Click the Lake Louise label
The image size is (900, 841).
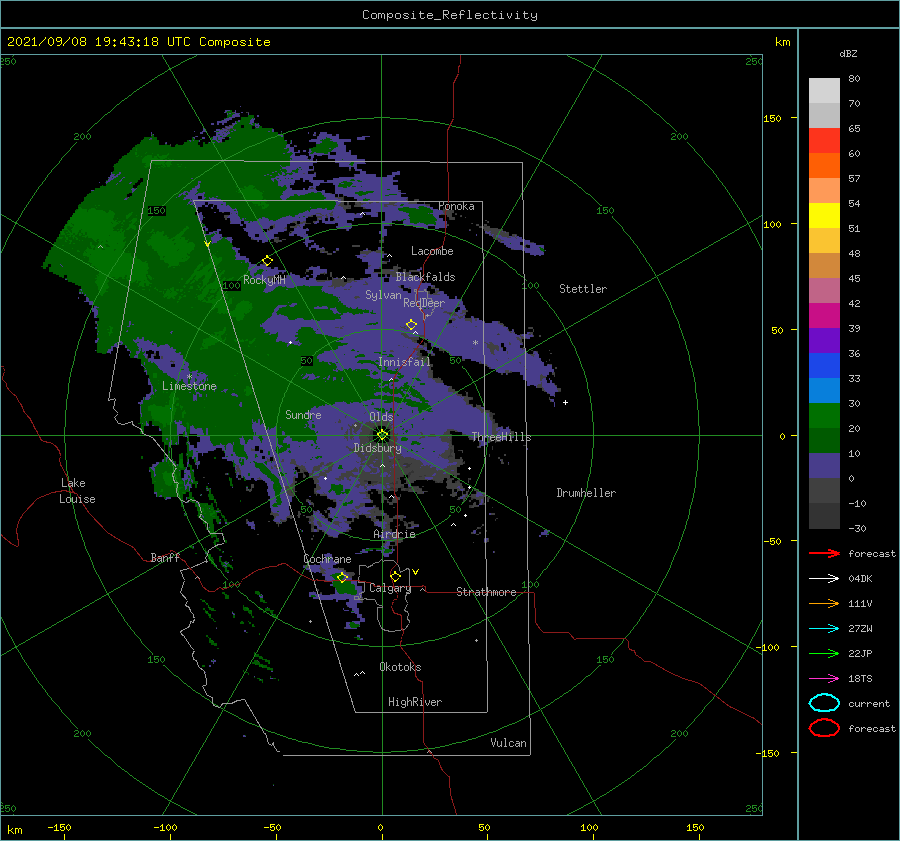[77, 491]
